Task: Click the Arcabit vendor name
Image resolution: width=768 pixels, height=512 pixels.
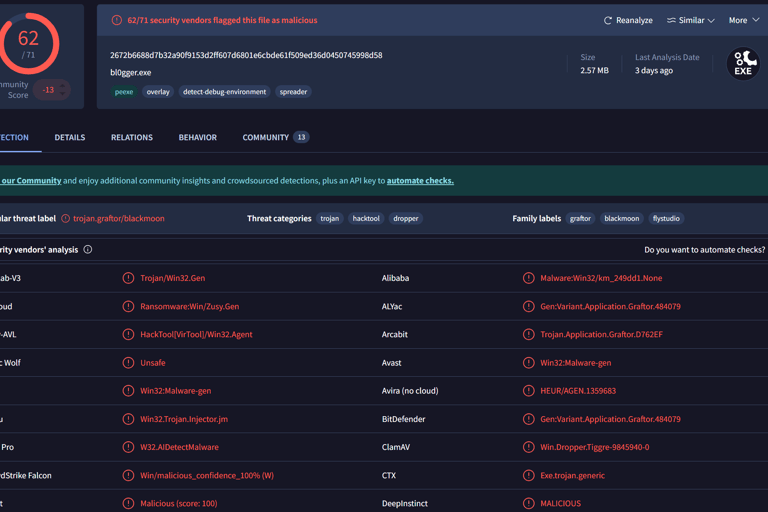Action: (x=395, y=335)
